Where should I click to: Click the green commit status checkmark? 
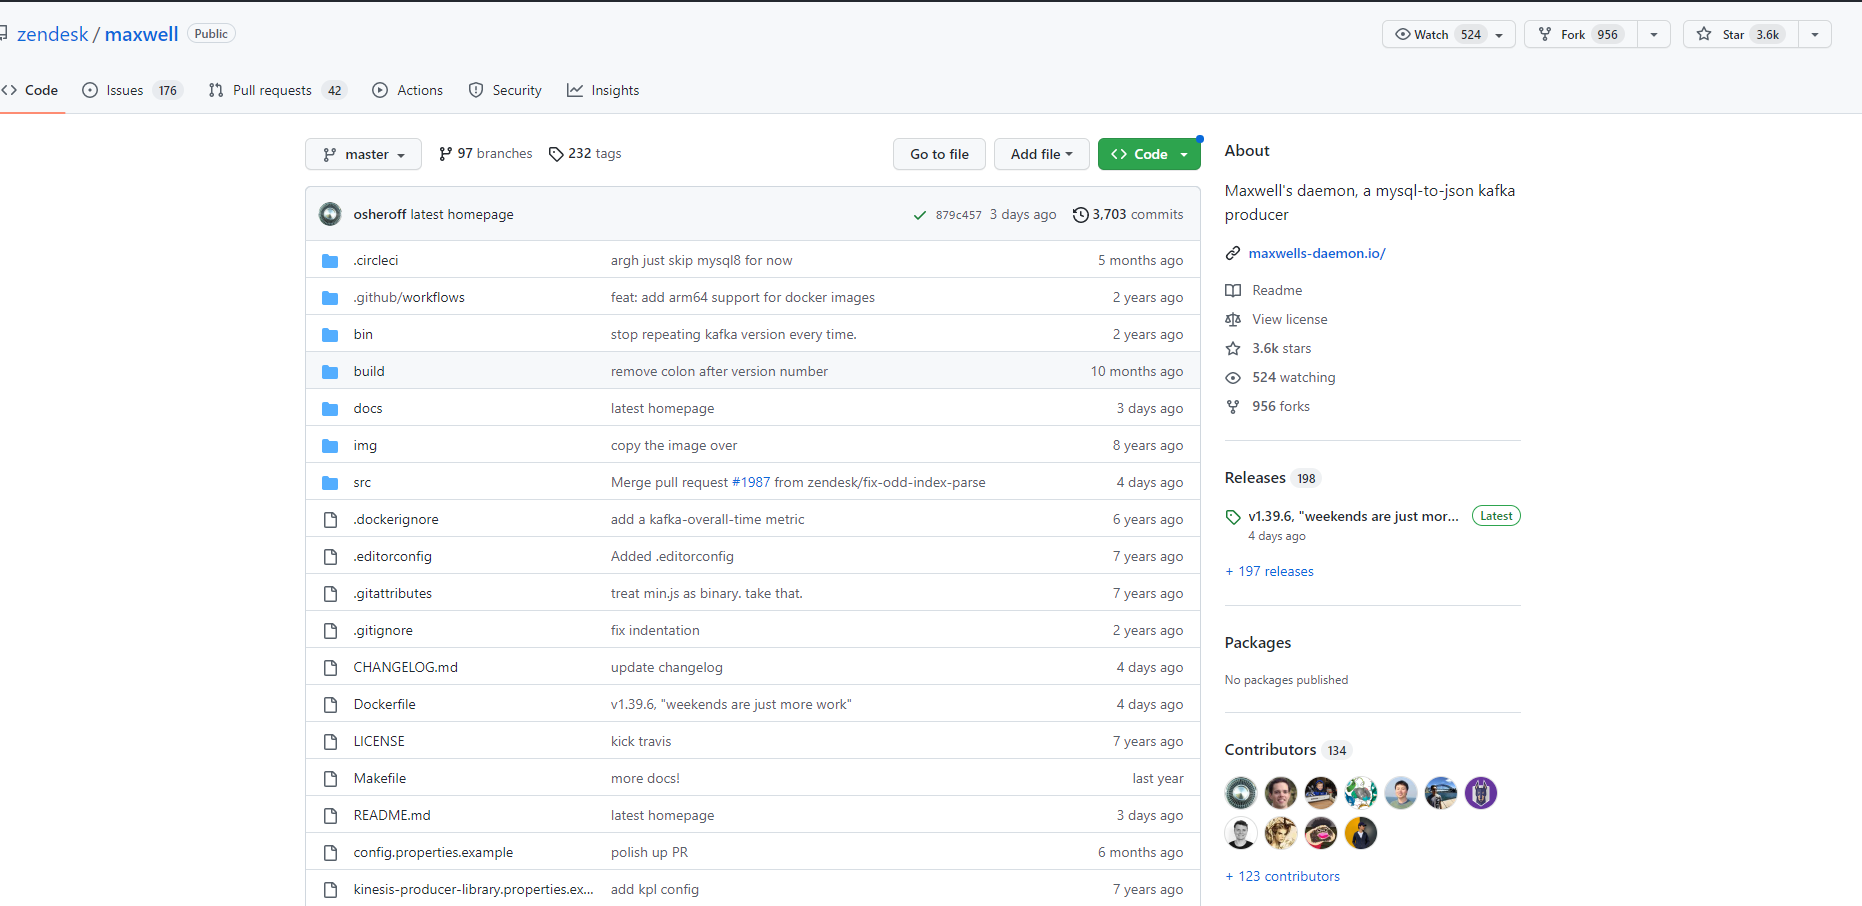pos(919,215)
